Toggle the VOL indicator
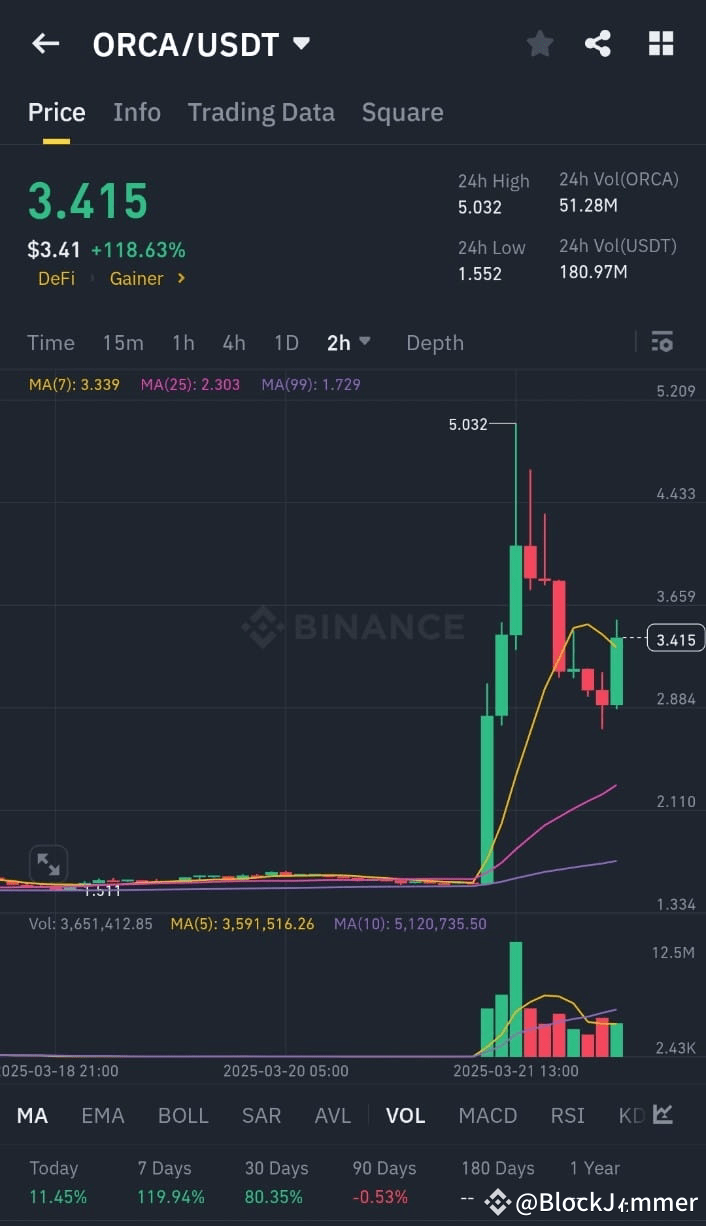The height and width of the screenshot is (1226, 706). pyautogui.click(x=405, y=1115)
